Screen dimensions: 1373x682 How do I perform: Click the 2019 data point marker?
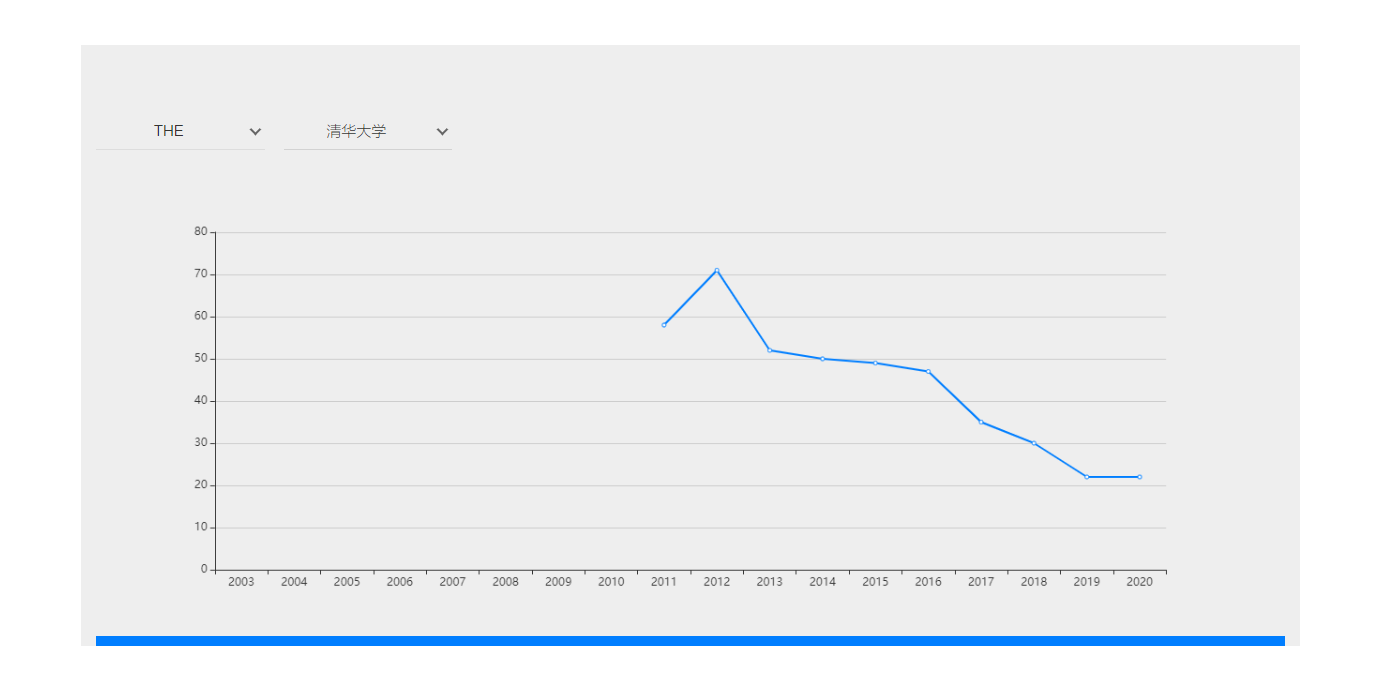pyautogui.click(x=1087, y=477)
